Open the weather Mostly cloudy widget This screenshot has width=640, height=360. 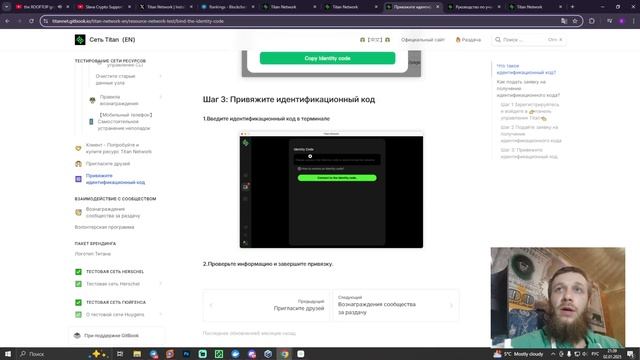pos(518,354)
